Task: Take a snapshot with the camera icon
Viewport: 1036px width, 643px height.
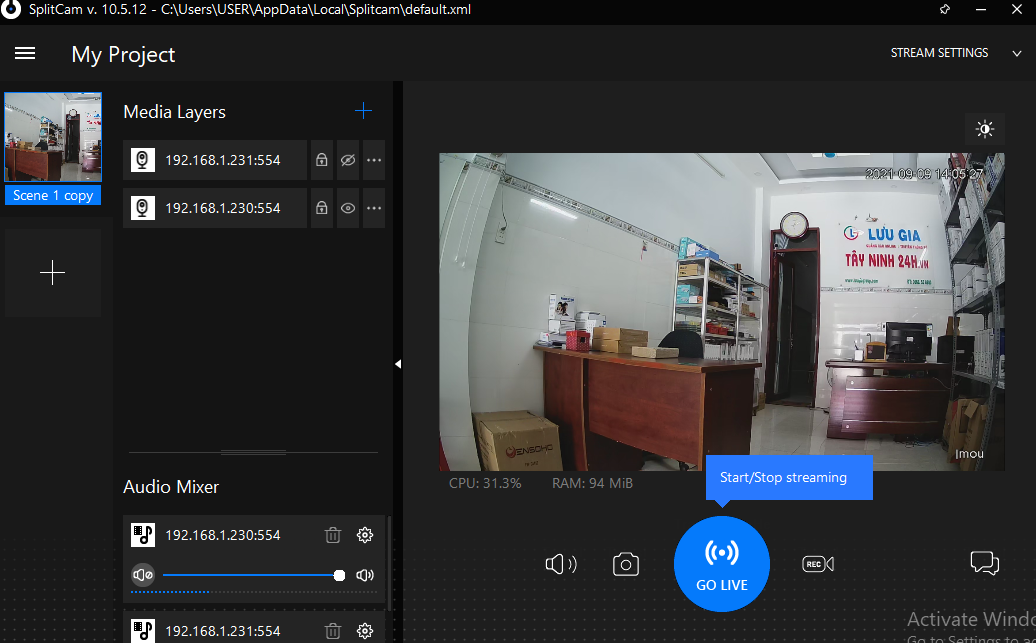Action: [x=626, y=564]
